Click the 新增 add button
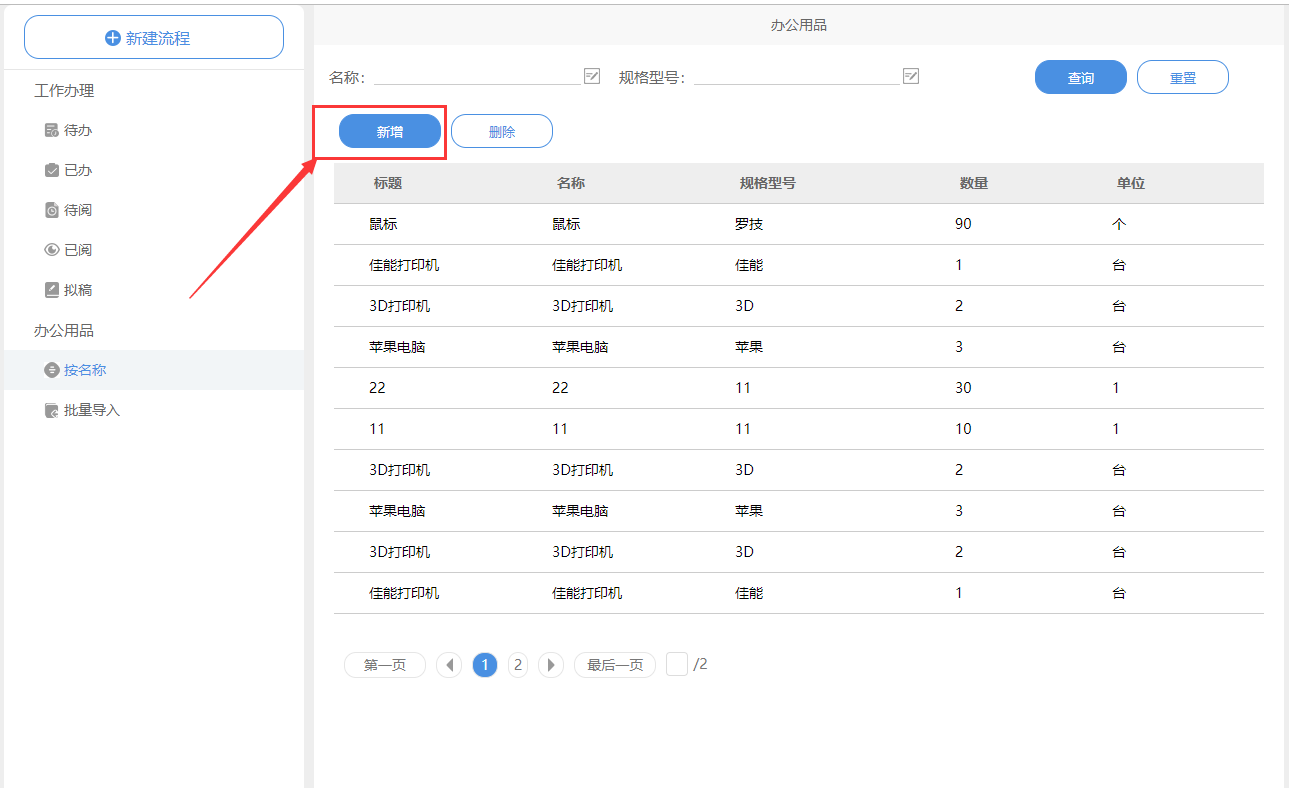1289x788 pixels. tap(390, 131)
